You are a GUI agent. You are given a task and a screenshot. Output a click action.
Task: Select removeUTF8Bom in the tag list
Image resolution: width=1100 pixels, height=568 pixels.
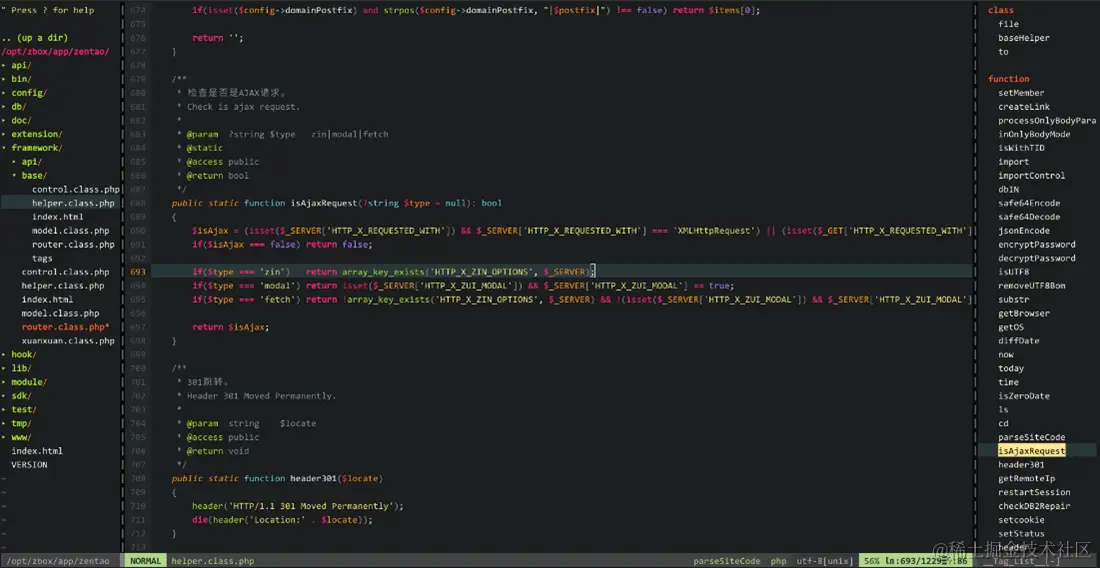click(x=1032, y=286)
